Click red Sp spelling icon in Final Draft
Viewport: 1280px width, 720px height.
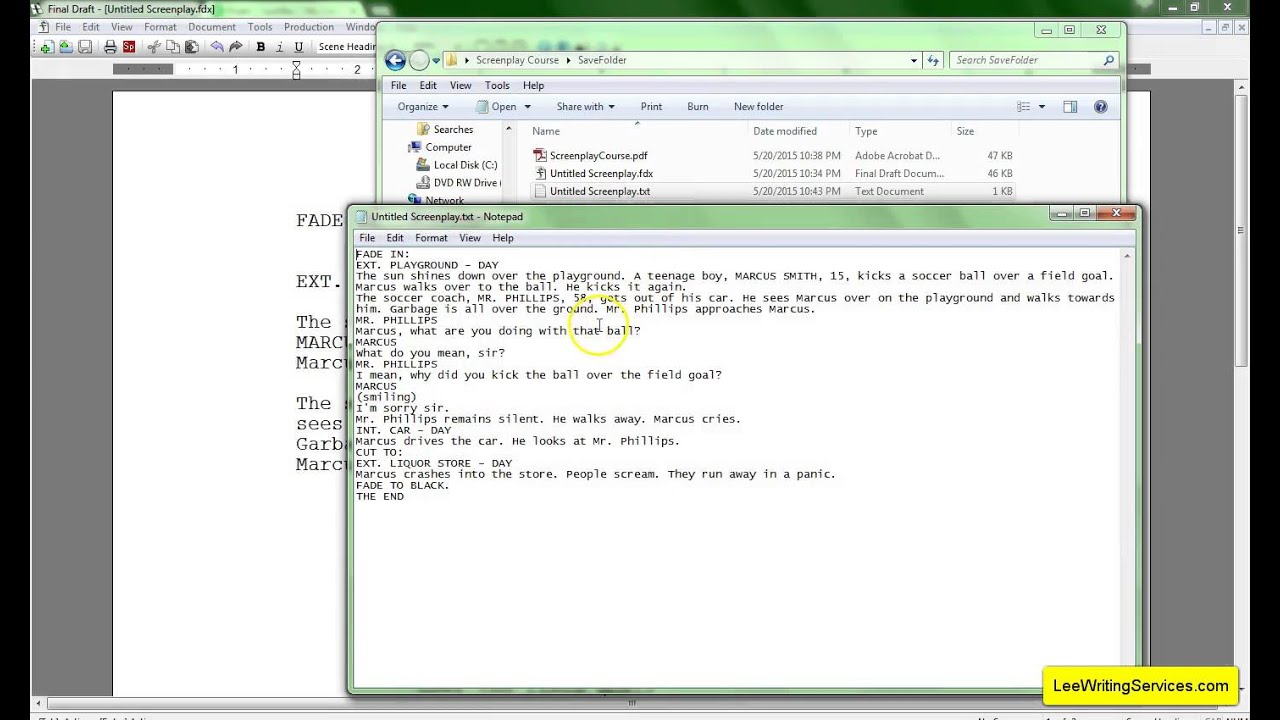coord(129,47)
